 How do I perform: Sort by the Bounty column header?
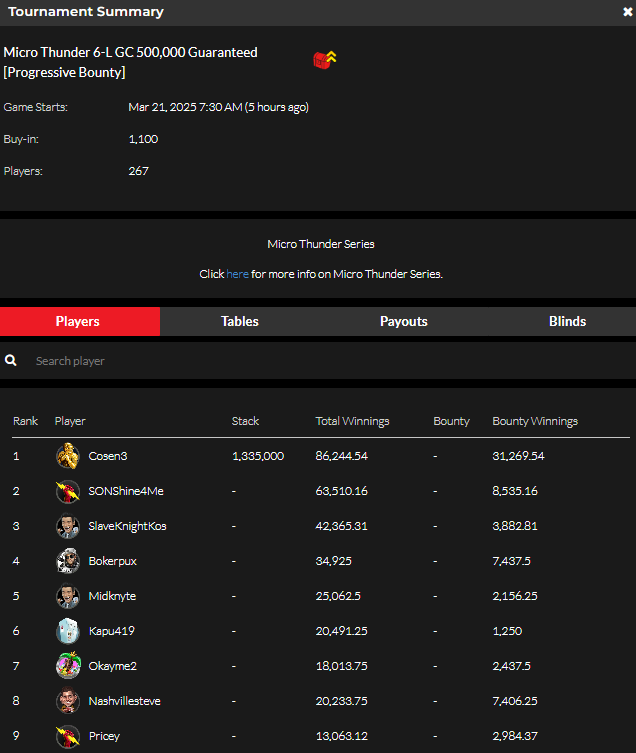[x=452, y=421]
